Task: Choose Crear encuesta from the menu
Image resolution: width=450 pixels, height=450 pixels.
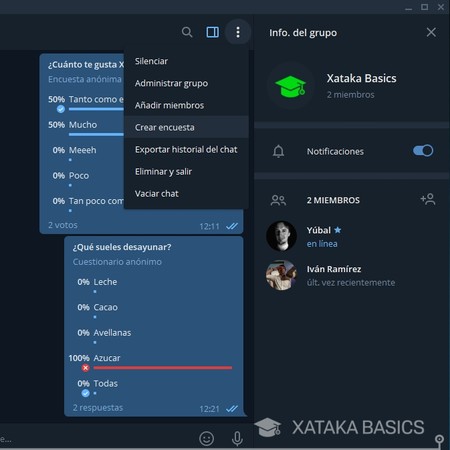Action: point(186,127)
